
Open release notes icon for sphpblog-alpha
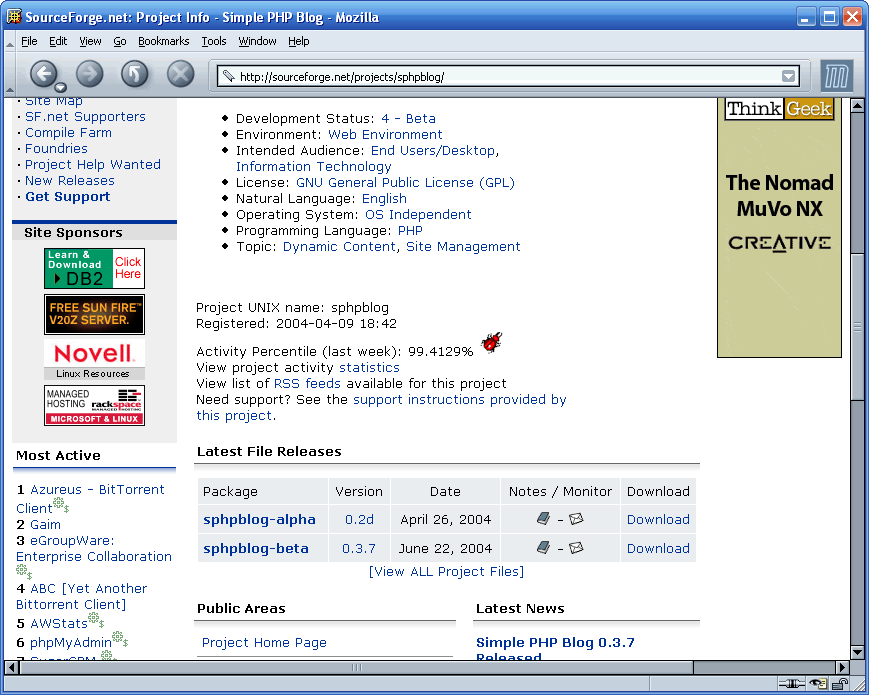click(543, 519)
